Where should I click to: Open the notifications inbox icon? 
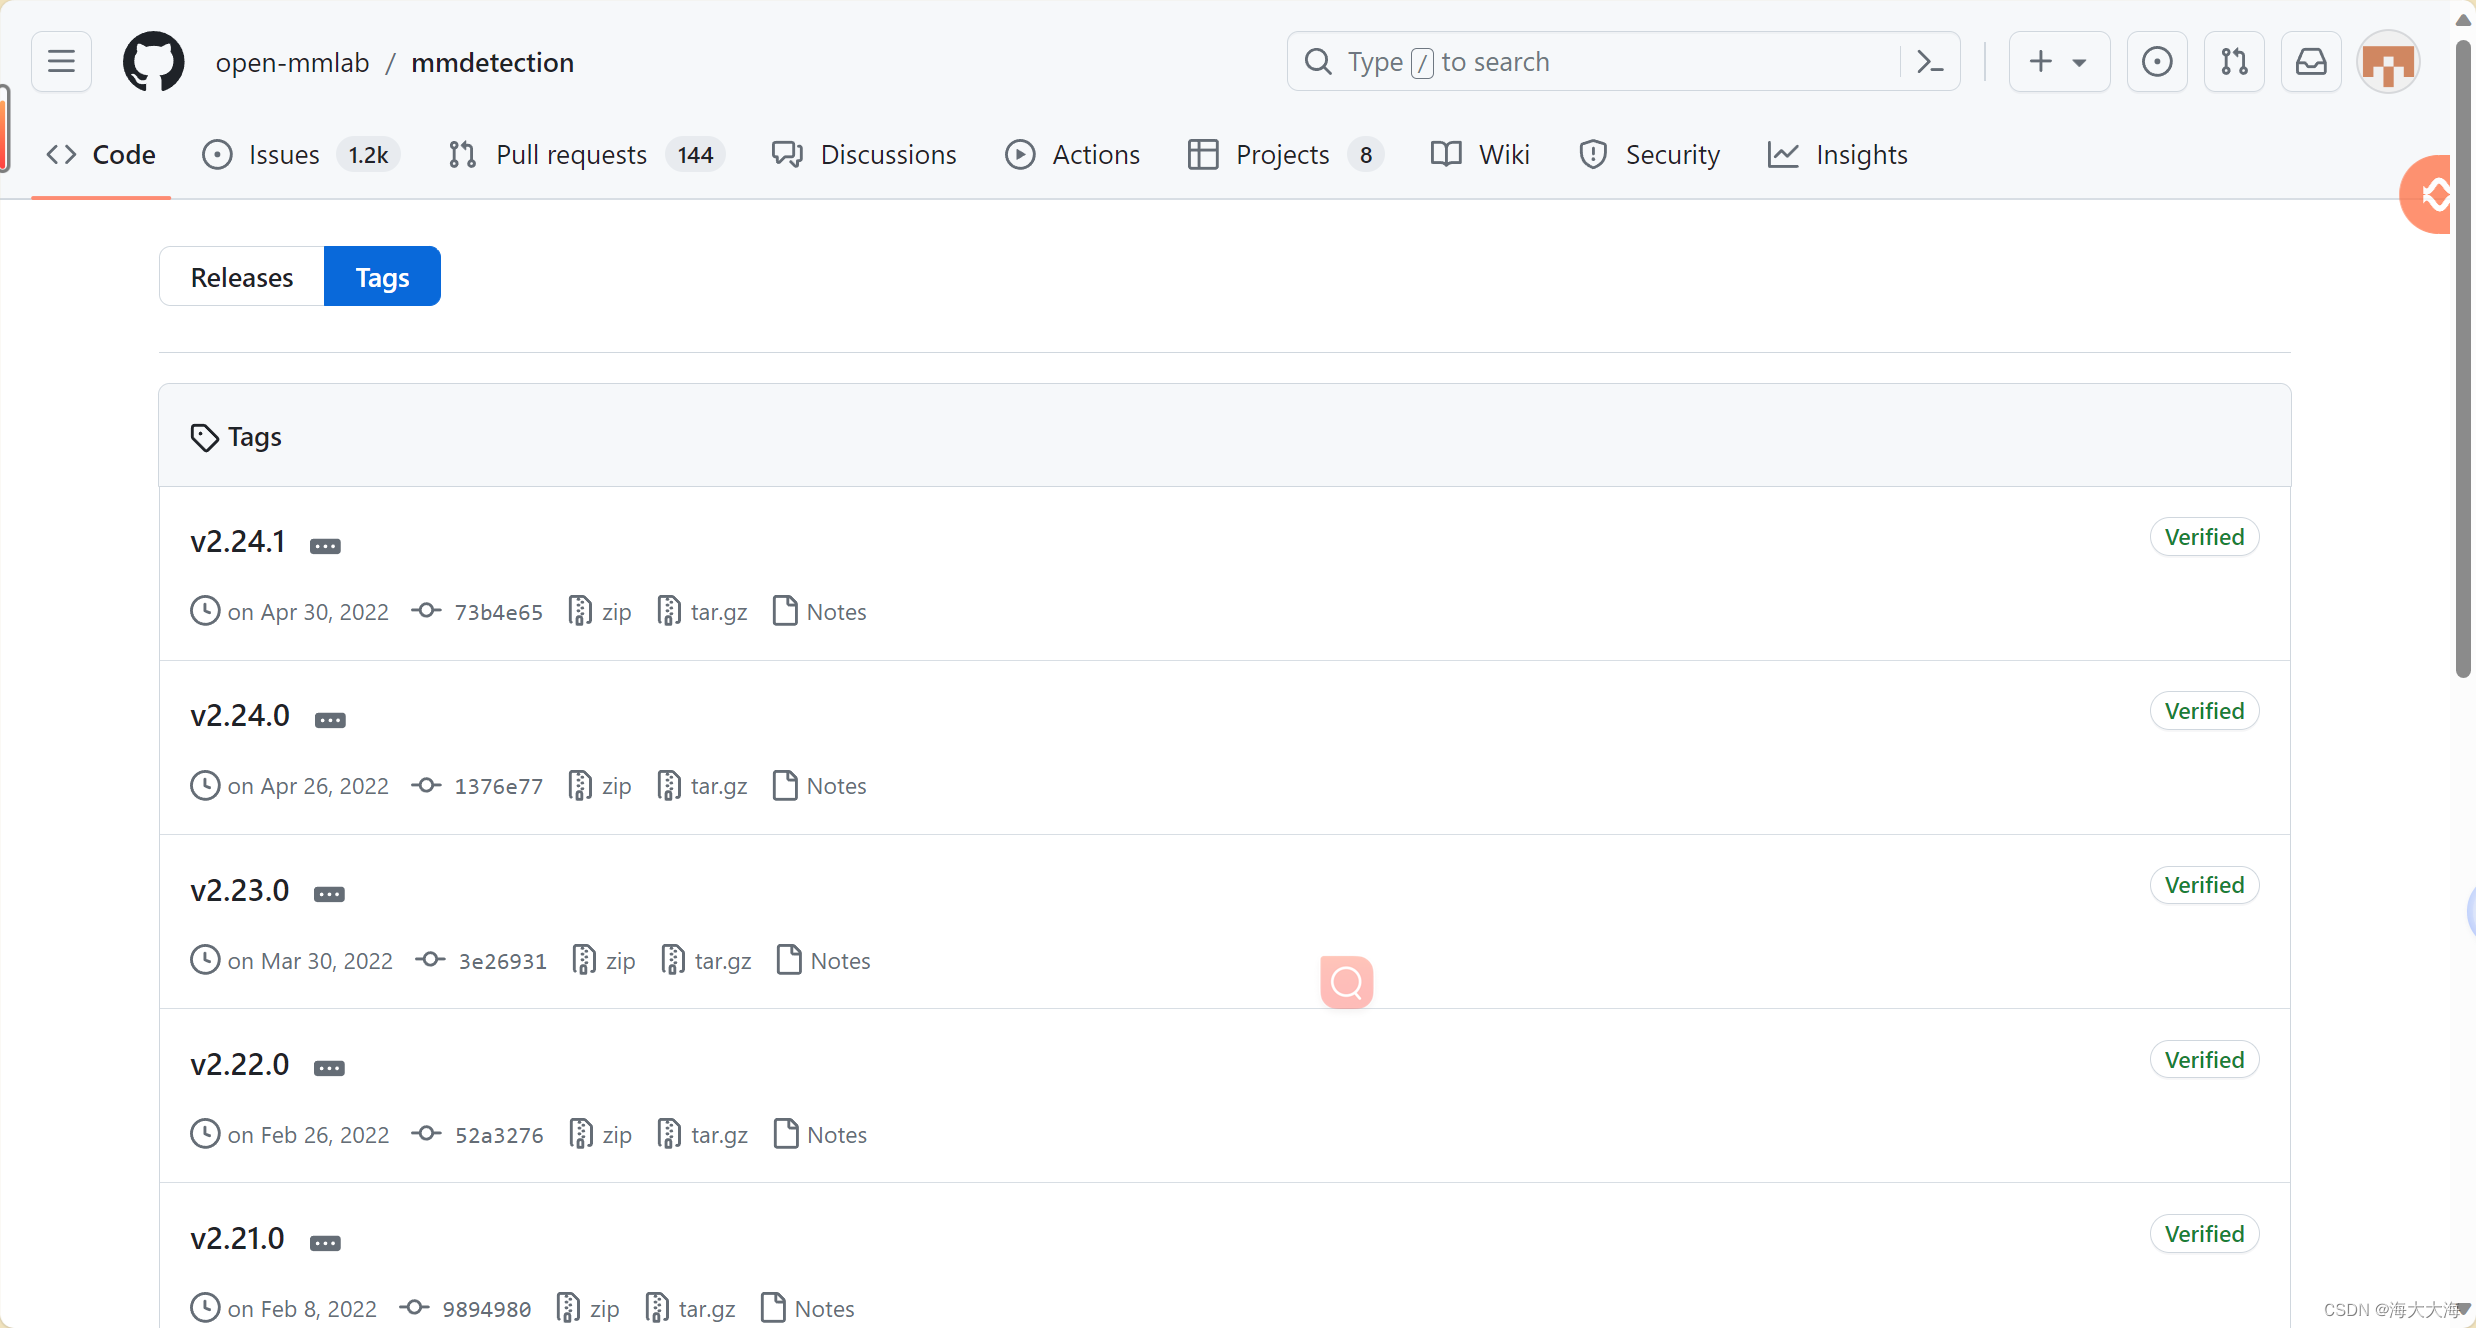[x=2311, y=62]
